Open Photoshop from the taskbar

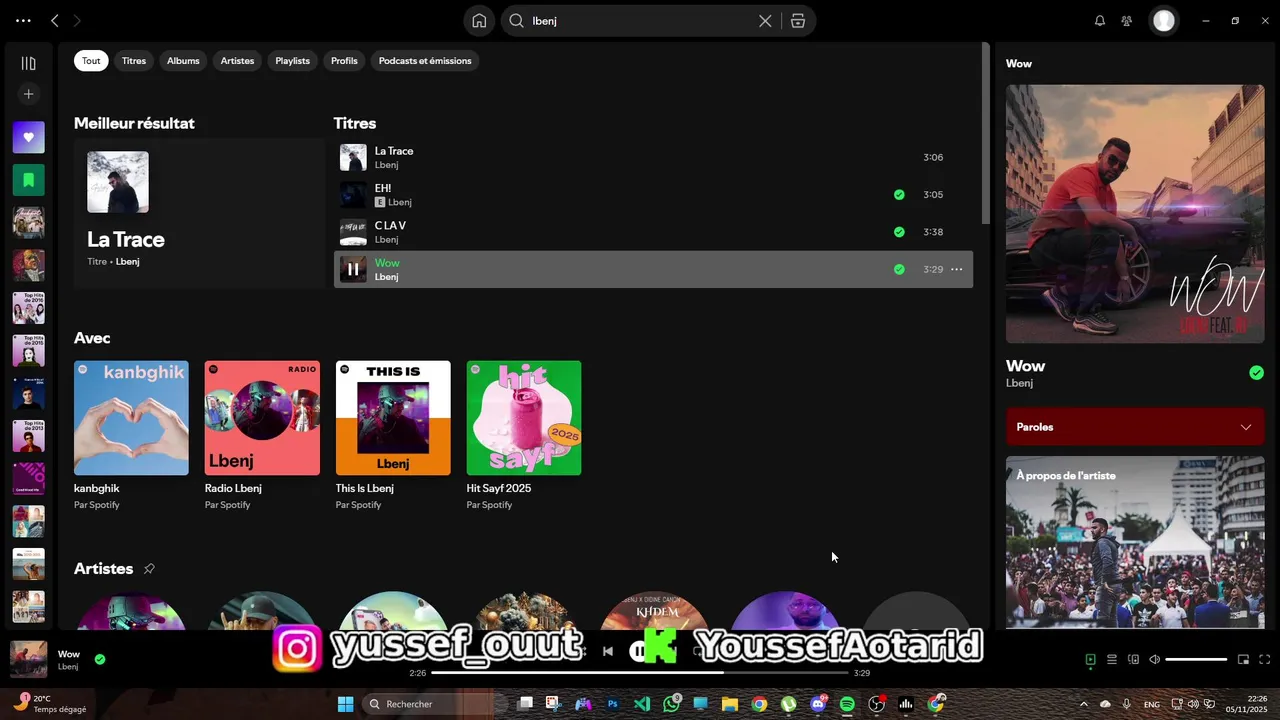click(613, 704)
